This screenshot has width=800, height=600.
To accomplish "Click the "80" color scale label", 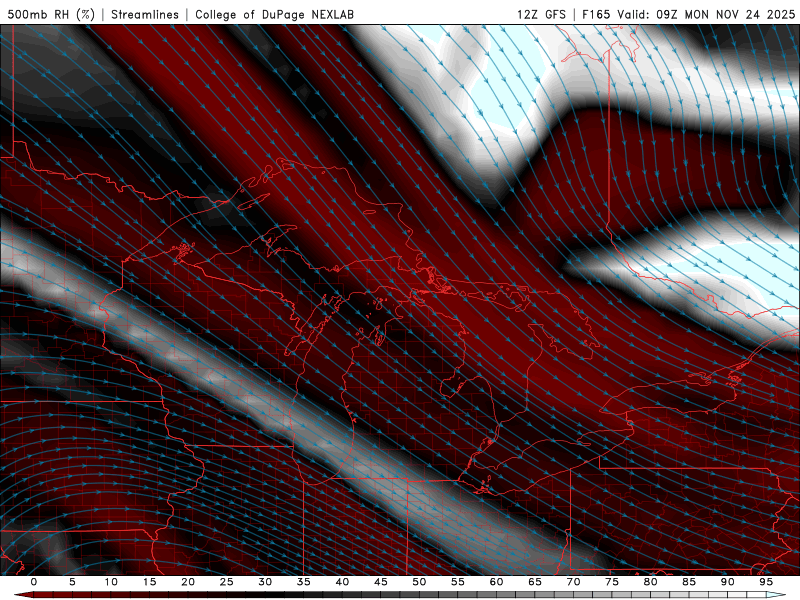I will (650, 582).
